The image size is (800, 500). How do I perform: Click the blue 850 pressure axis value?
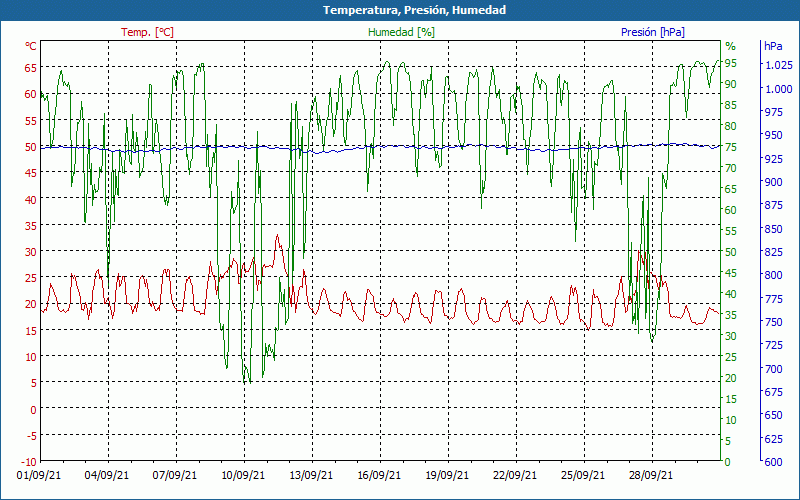pos(773,229)
